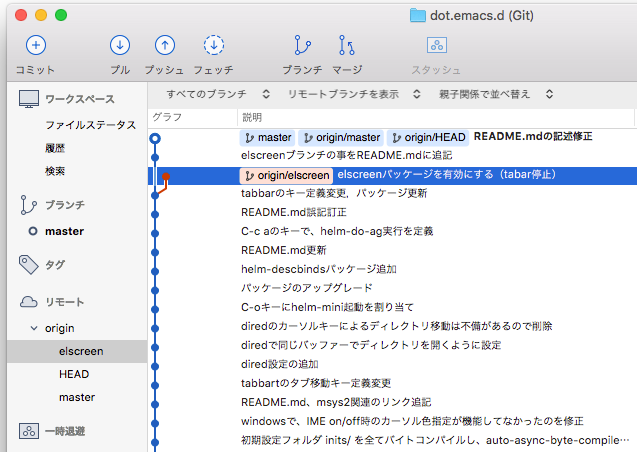The height and width of the screenshot is (452, 637).
Task: Select commit helm-descbindsパッケージ追加
Action: coord(319,269)
